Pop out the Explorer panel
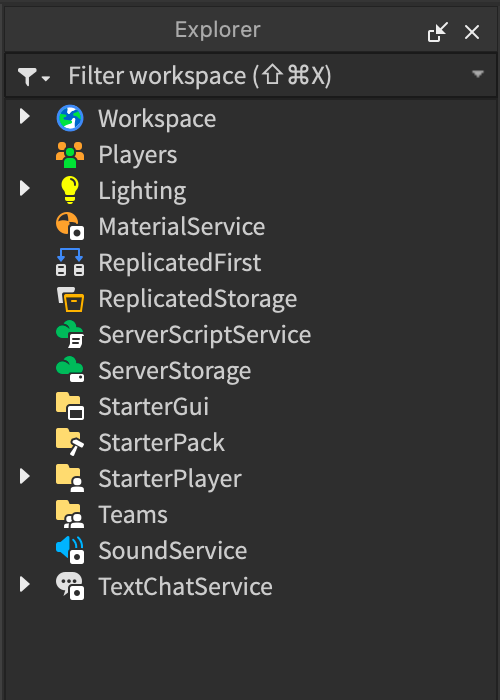The height and width of the screenshot is (700, 500). 438,32
